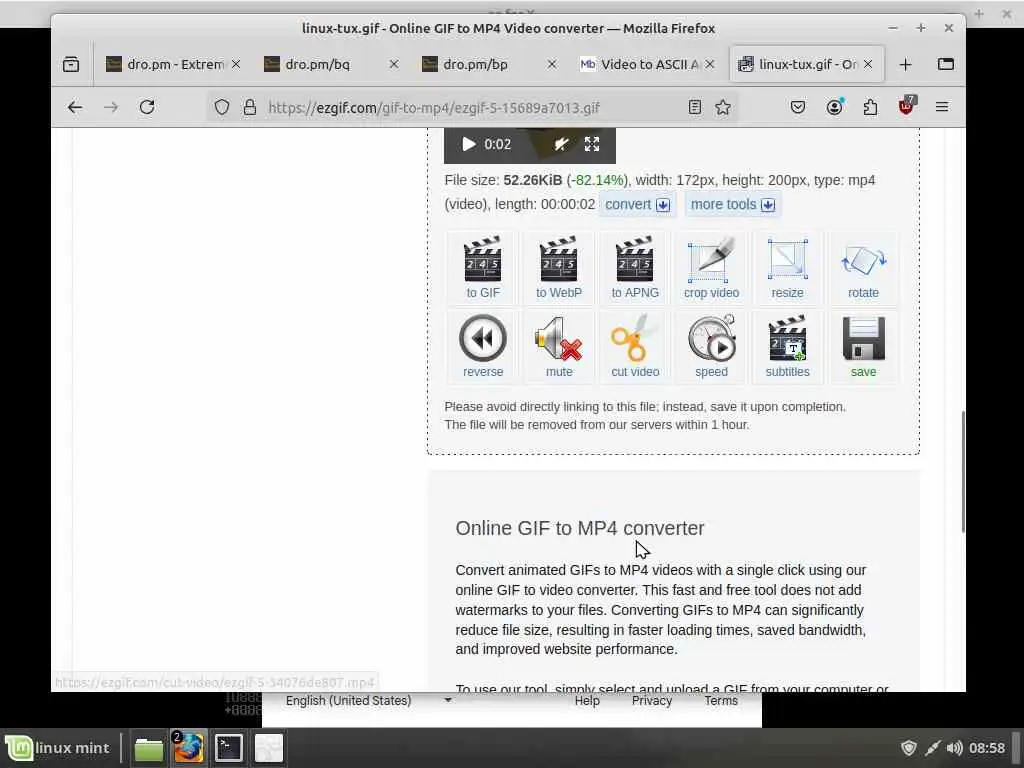Open the Terms link in background window
The height and width of the screenshot is (768, 1024).
click(721, 701)
